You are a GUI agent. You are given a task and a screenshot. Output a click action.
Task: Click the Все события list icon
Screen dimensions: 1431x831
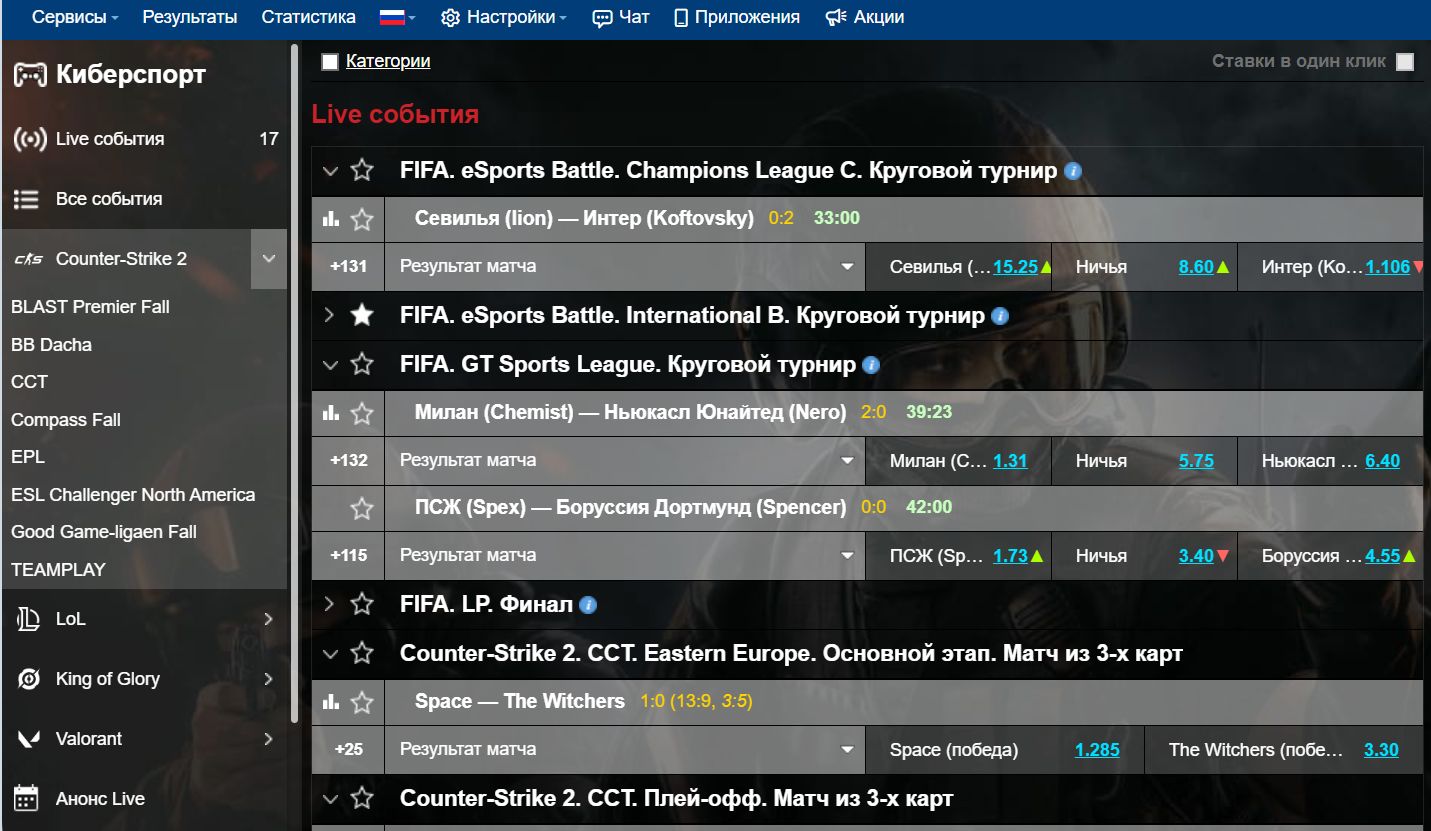click(26, 199)
